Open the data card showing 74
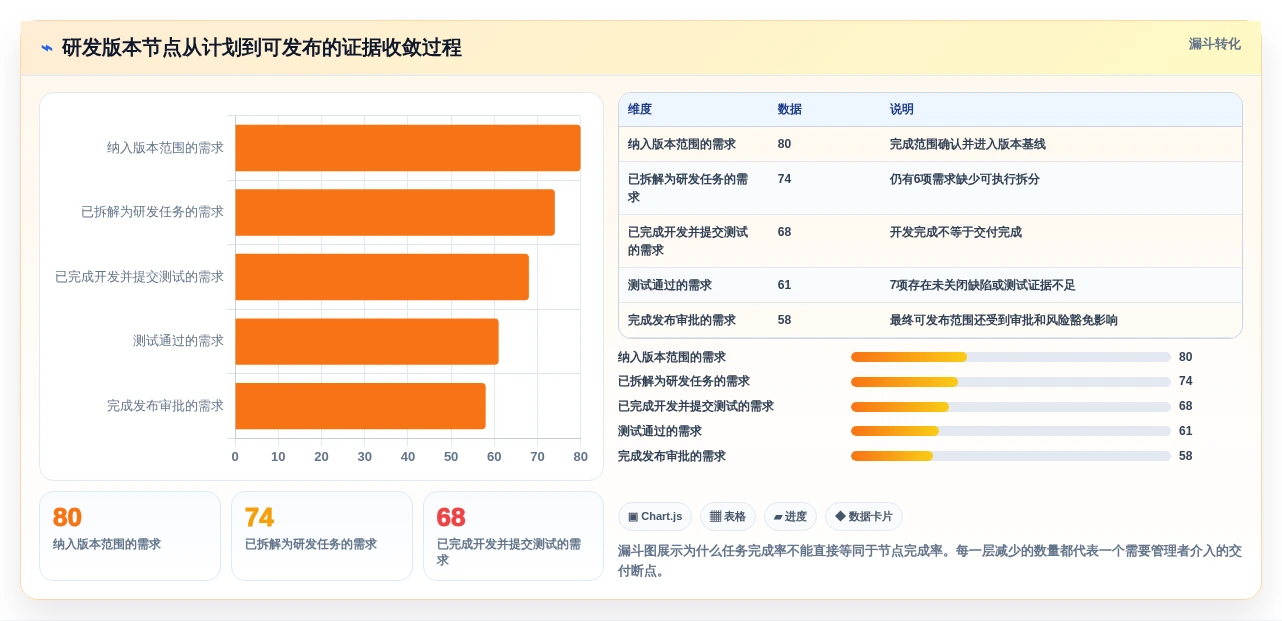Viewport: 1282px width, 621px height. tap(322, 536)
